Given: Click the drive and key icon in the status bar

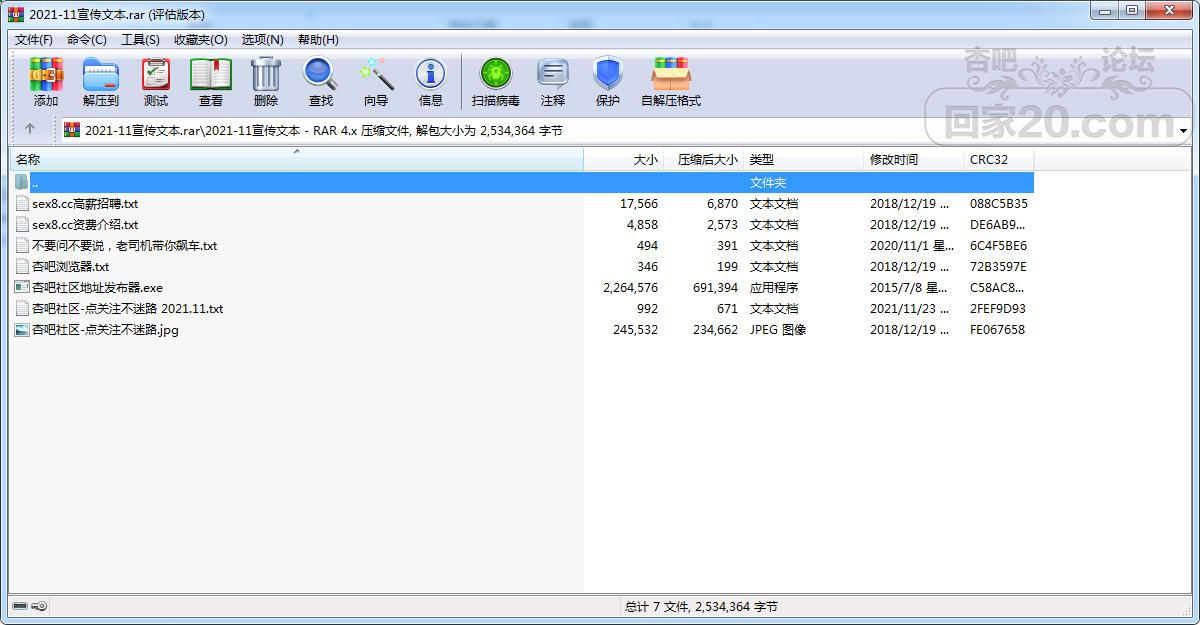Looking at the screenshot, I should (29, 606).
